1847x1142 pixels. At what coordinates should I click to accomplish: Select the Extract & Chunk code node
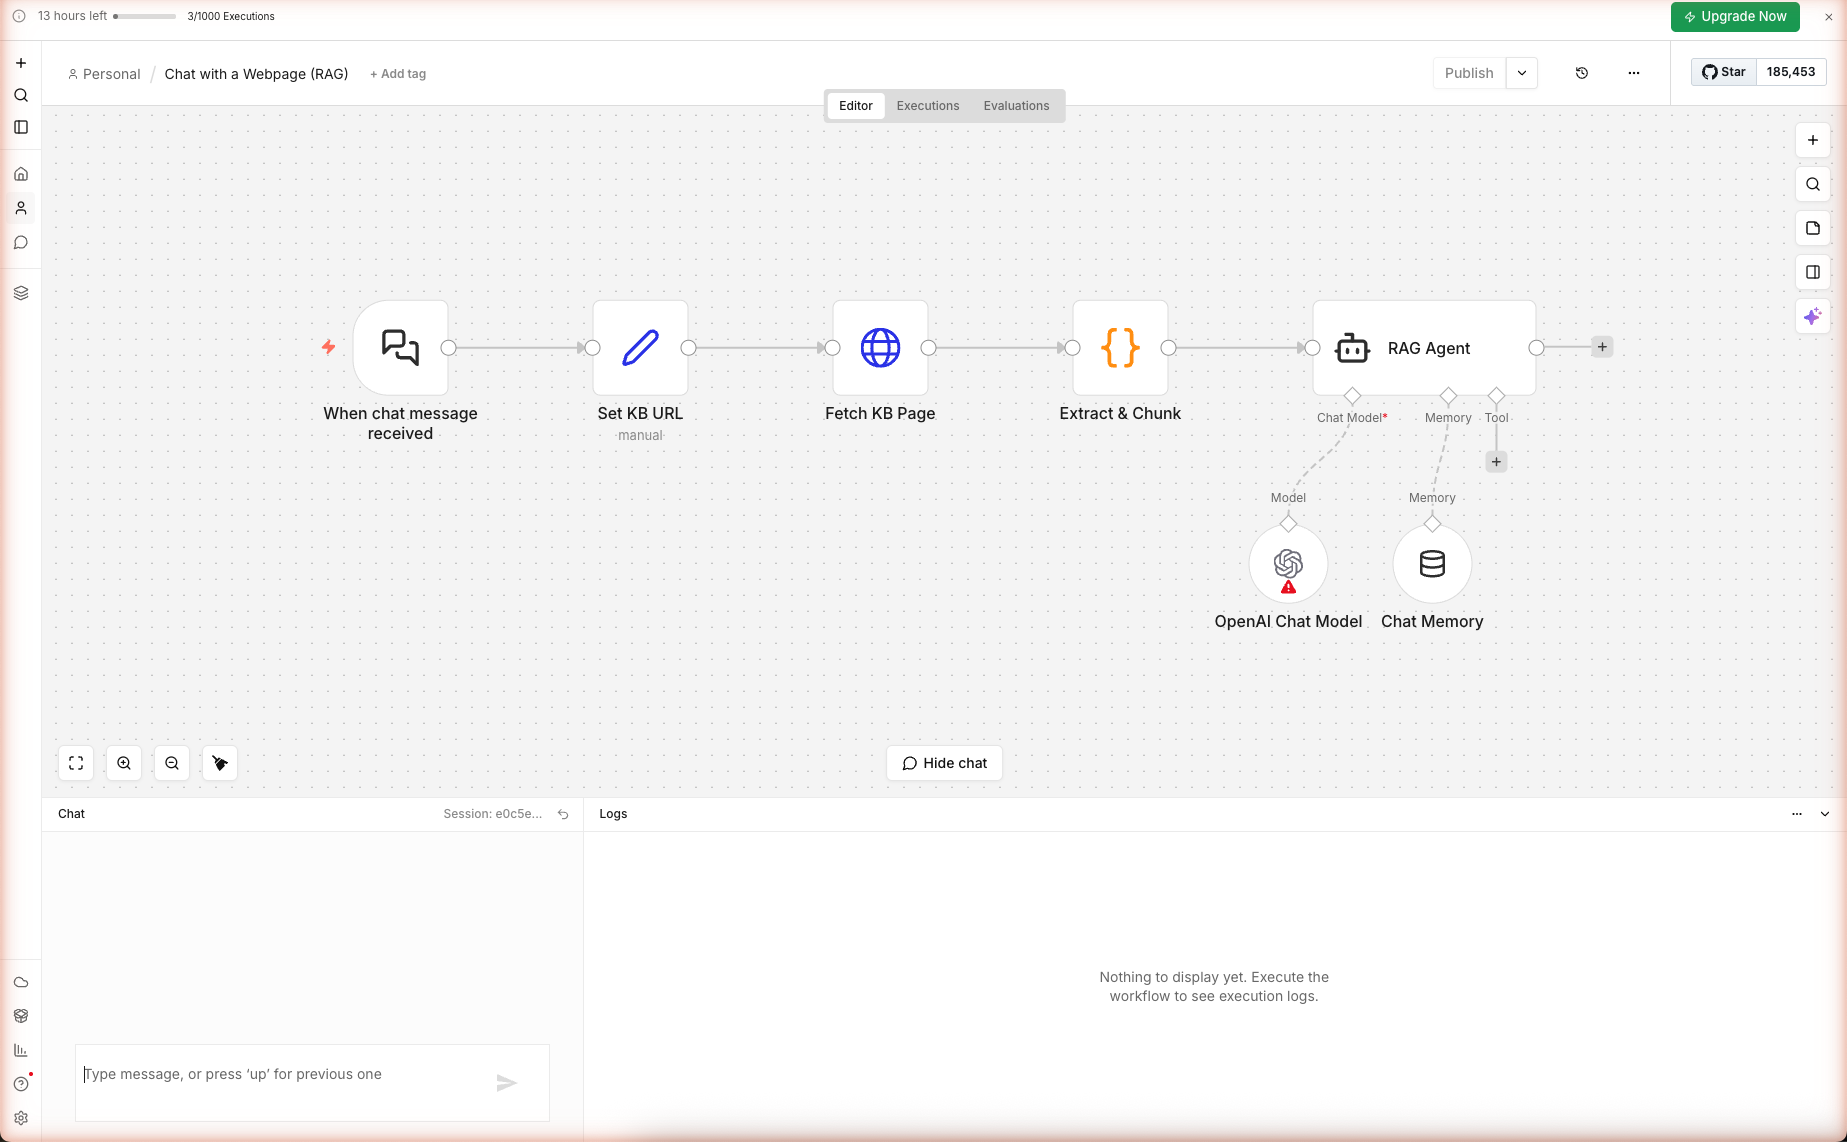pyautogui.click(x=1120, y=348)
